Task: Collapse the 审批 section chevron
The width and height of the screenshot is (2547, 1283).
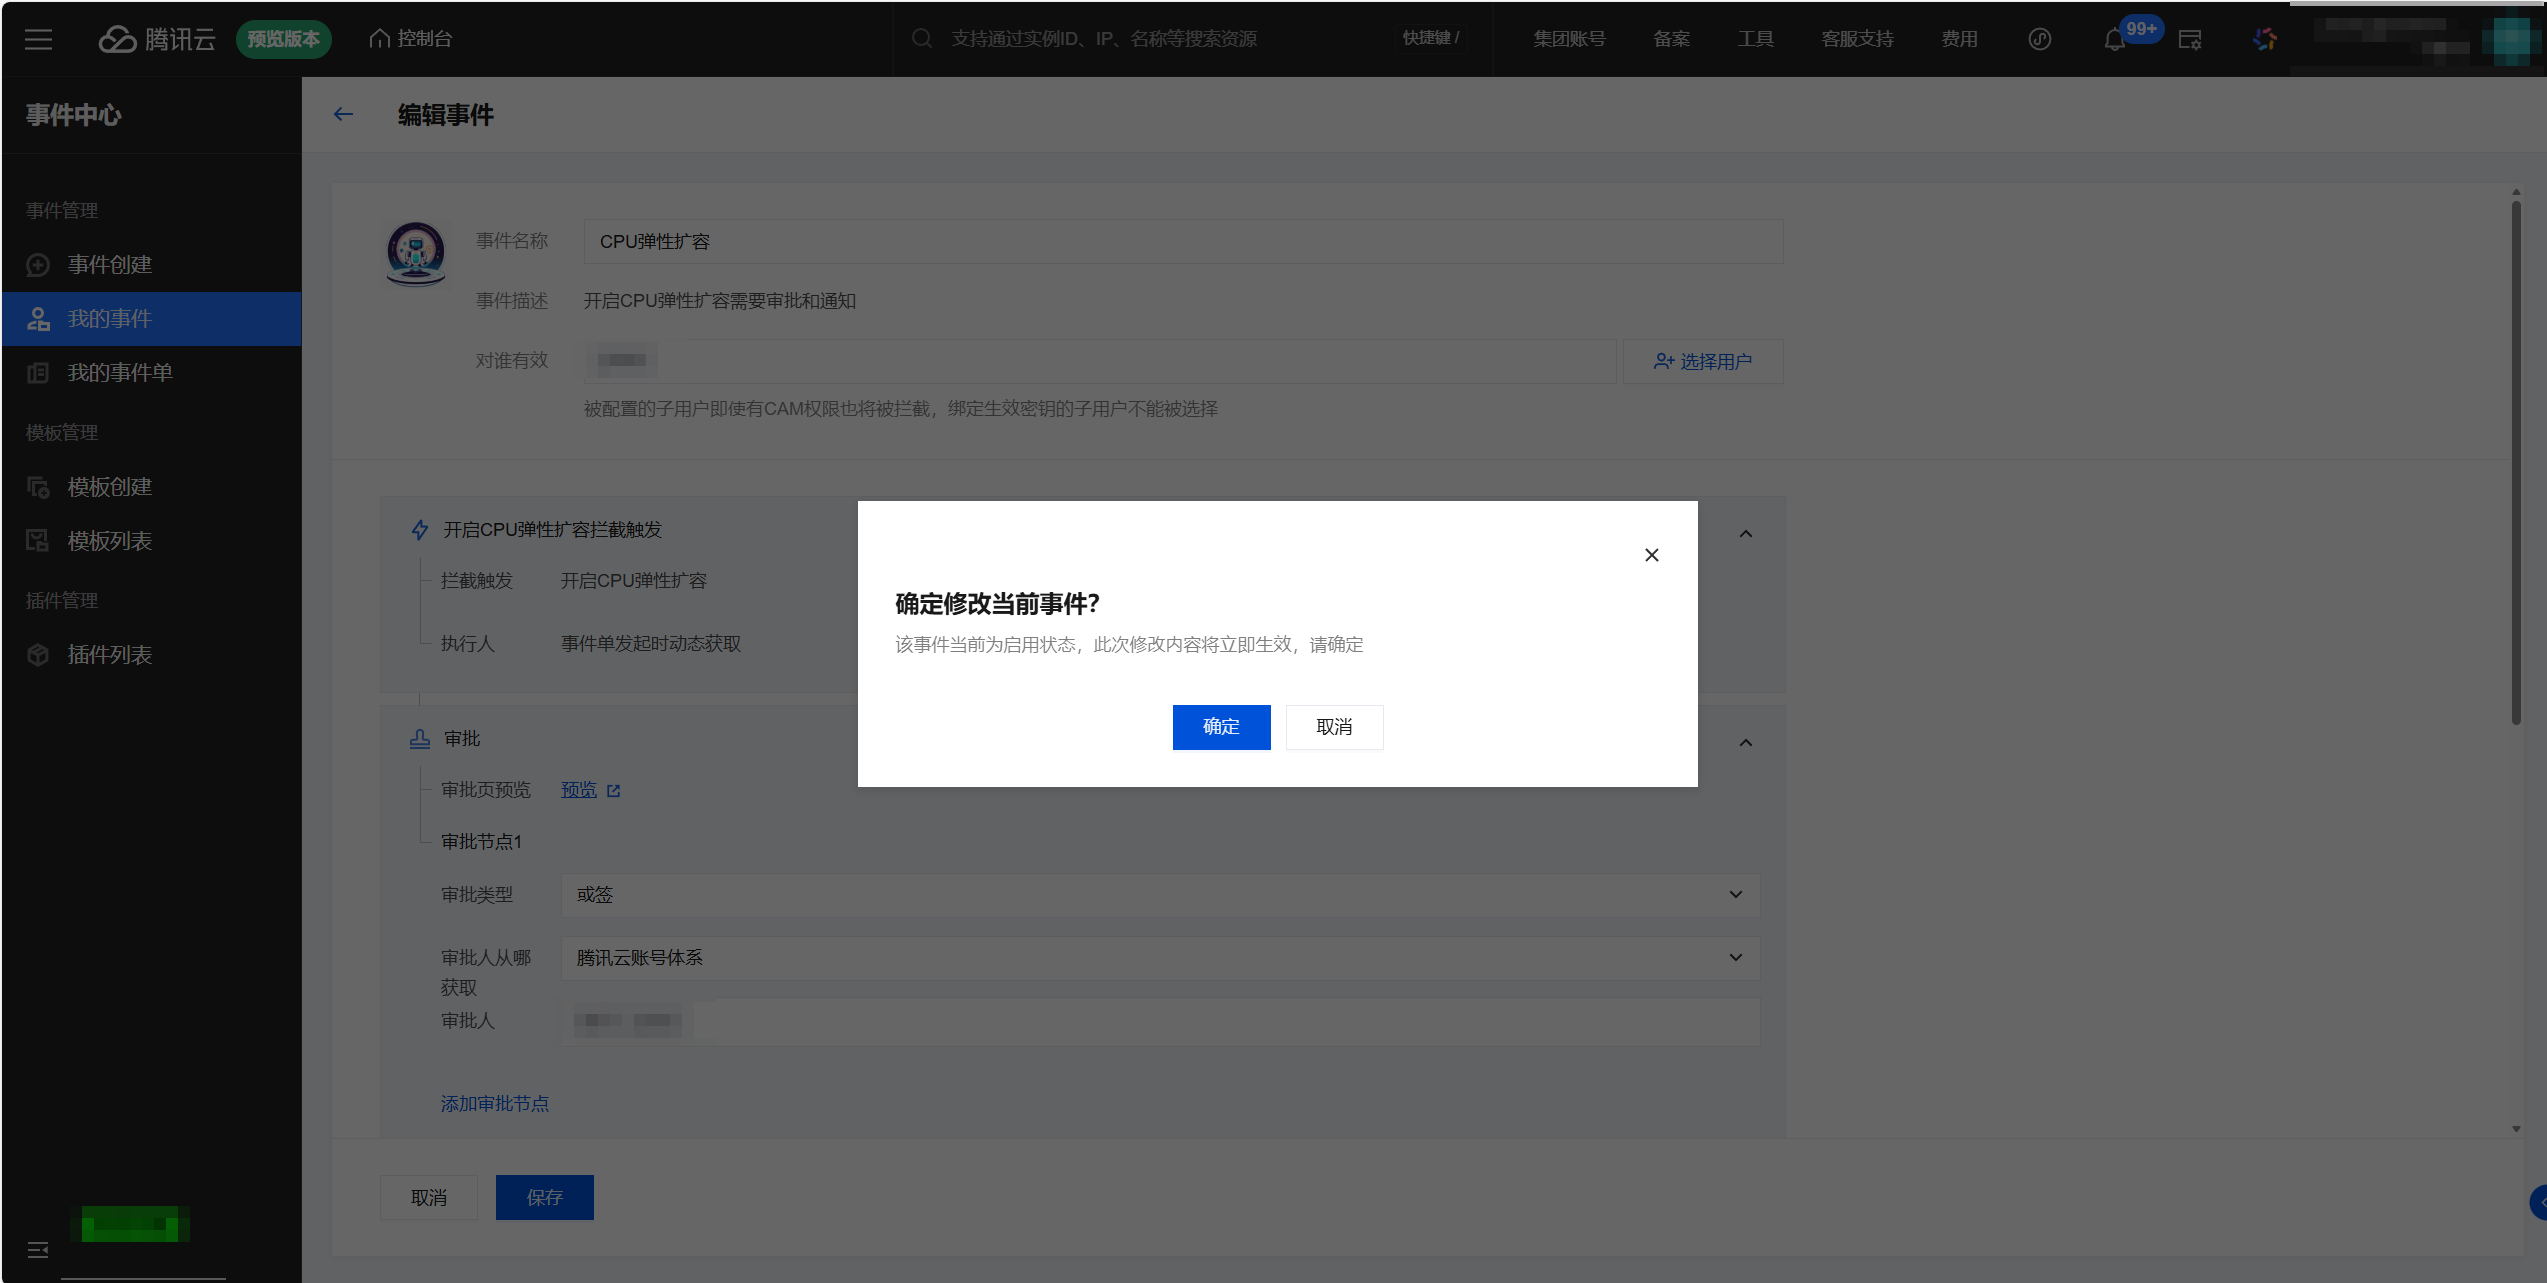Action: (x=1745, y=742)
